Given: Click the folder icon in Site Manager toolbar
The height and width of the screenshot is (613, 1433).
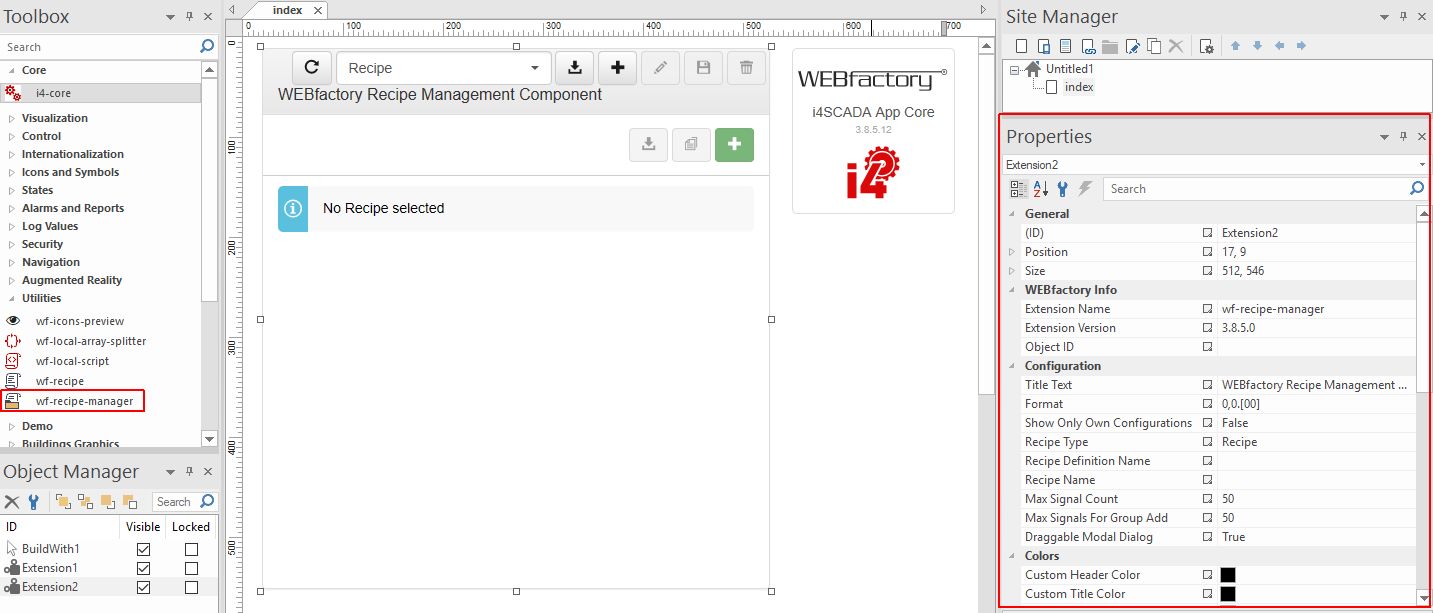Looking at the screenshot, I should coord(1110,46).
